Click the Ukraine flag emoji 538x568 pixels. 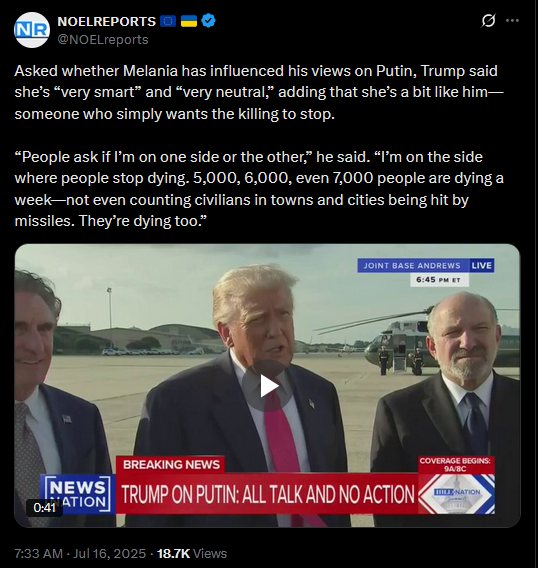[188, 21]
